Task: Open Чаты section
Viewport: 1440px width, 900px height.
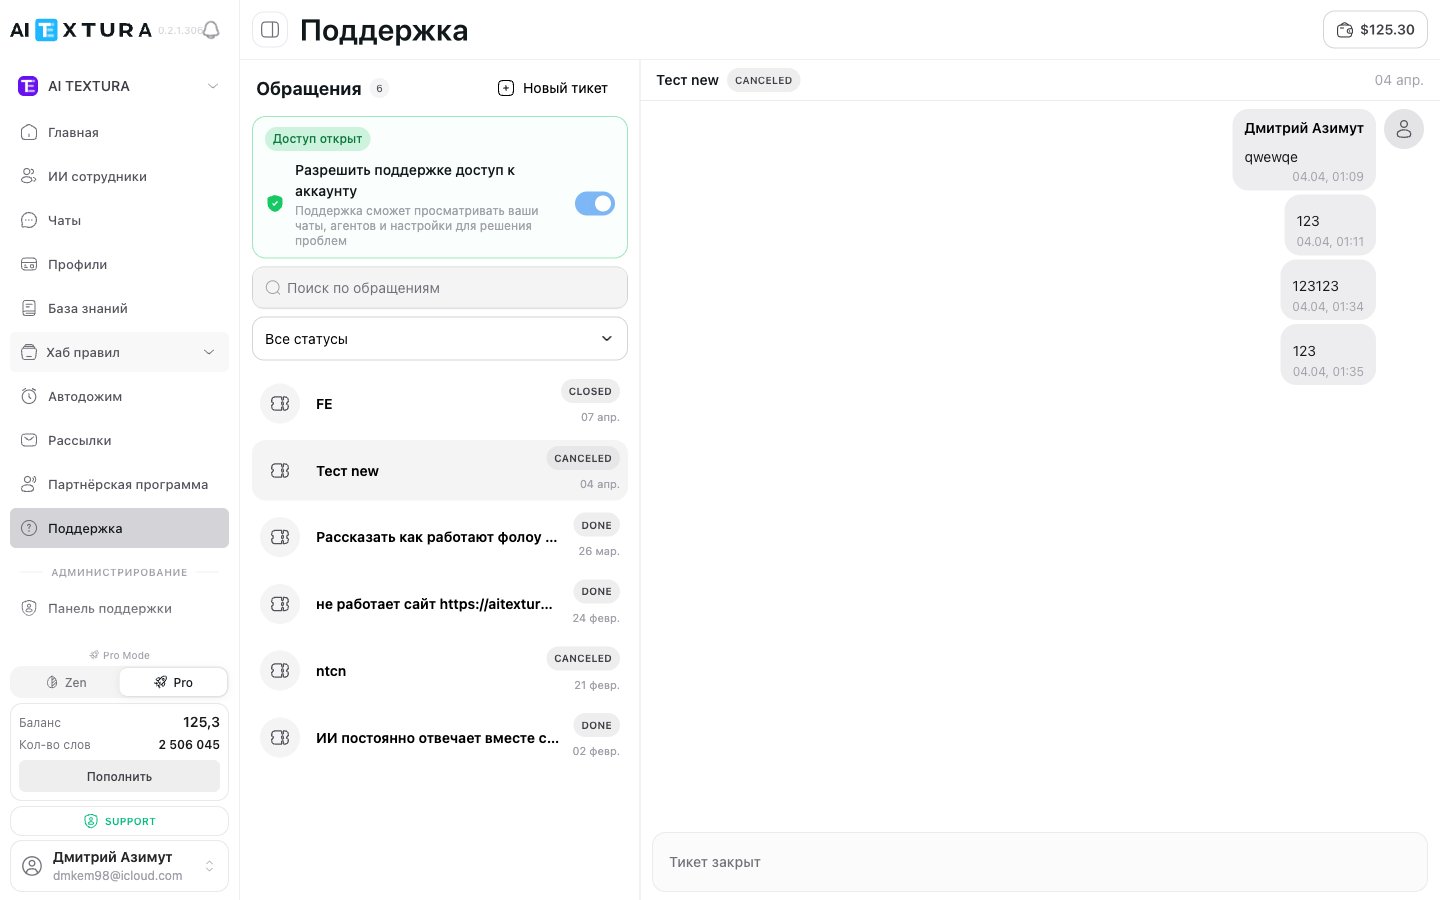Action: coord(120,220)
